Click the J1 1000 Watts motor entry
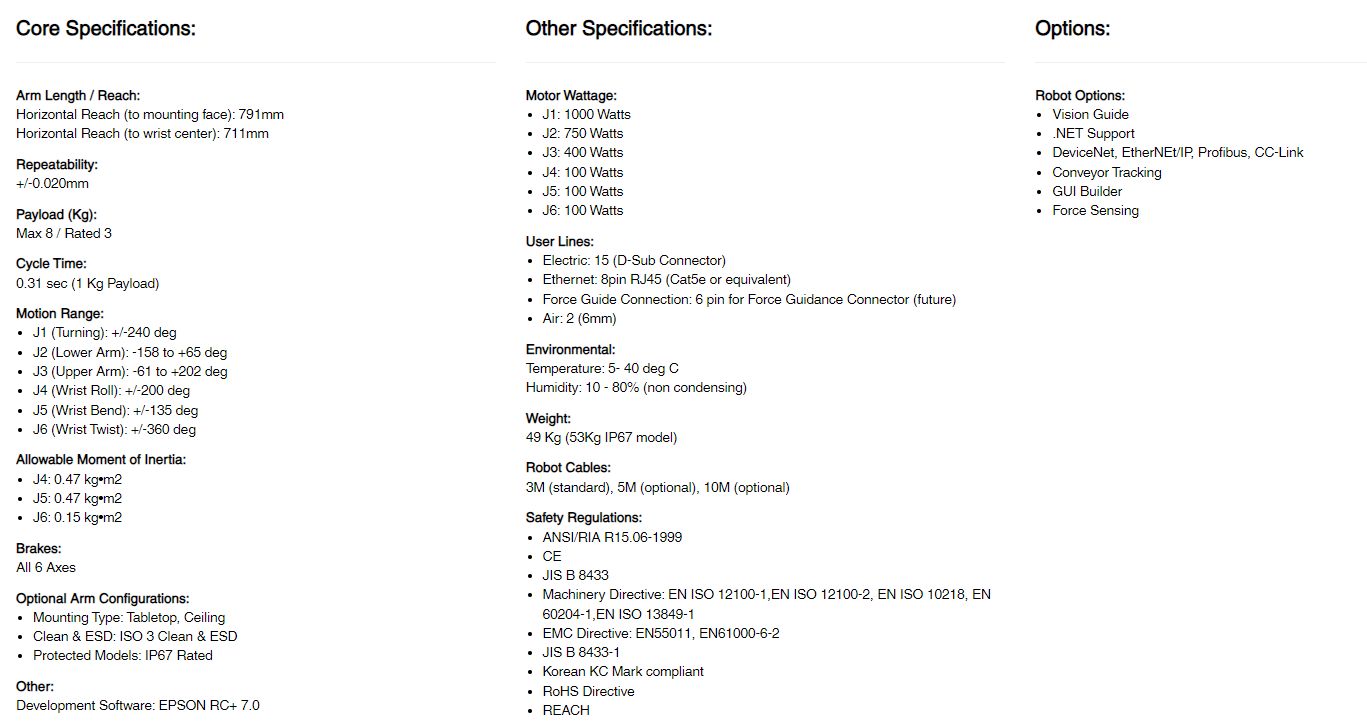 587,114
